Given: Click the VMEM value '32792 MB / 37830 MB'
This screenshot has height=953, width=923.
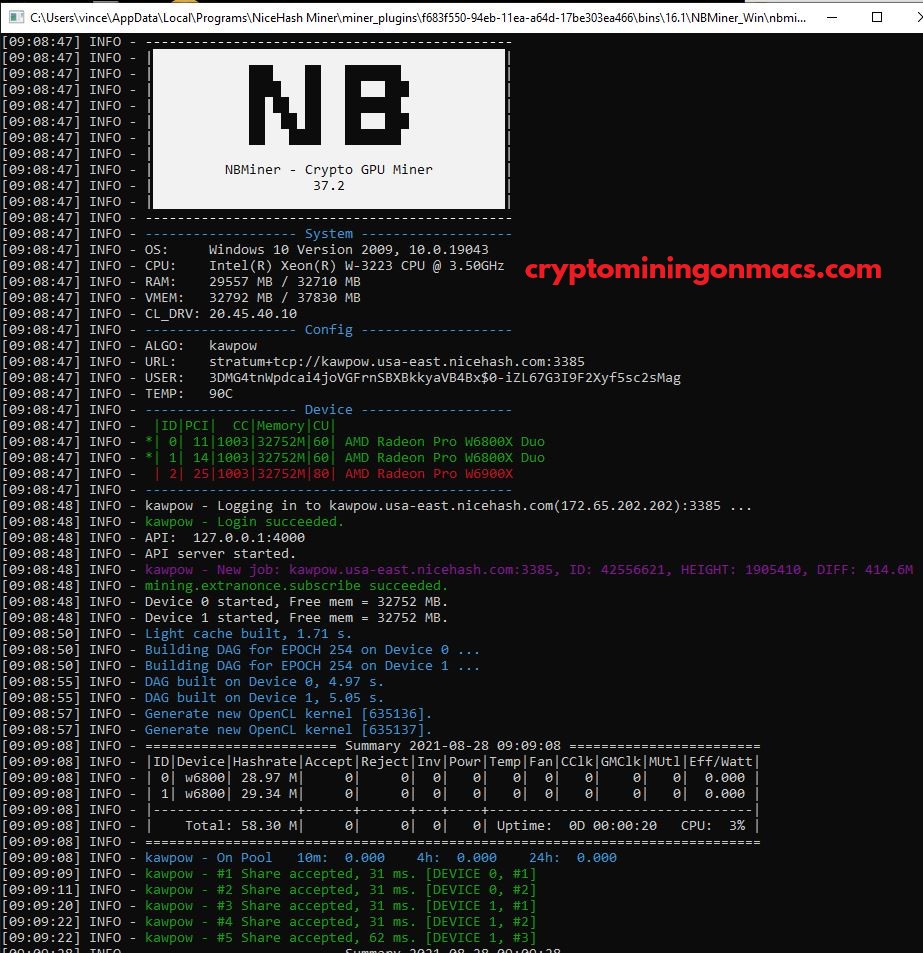Looking at the screenshot, I should click(x=285, y=297).
